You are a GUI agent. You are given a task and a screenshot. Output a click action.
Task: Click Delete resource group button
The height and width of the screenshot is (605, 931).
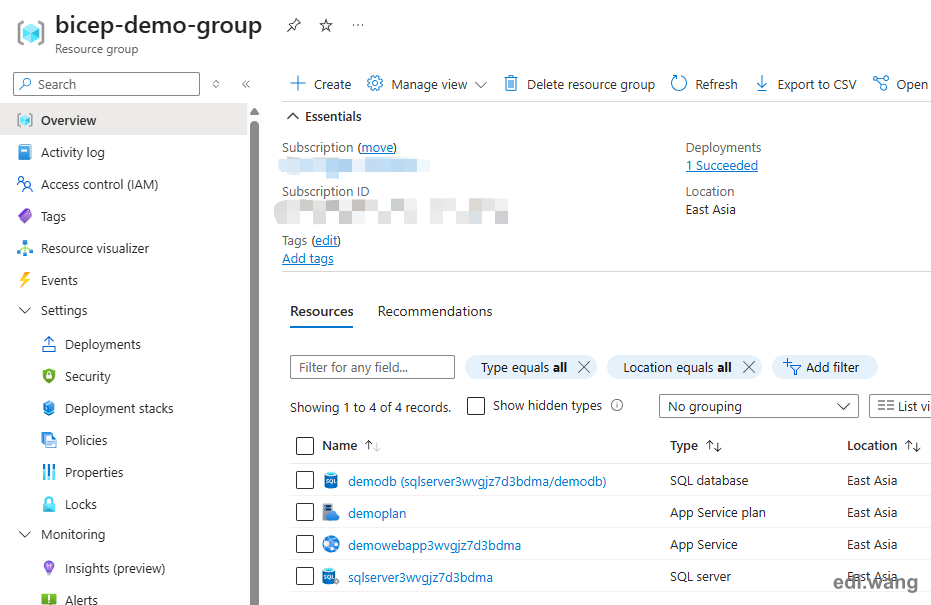580,84
